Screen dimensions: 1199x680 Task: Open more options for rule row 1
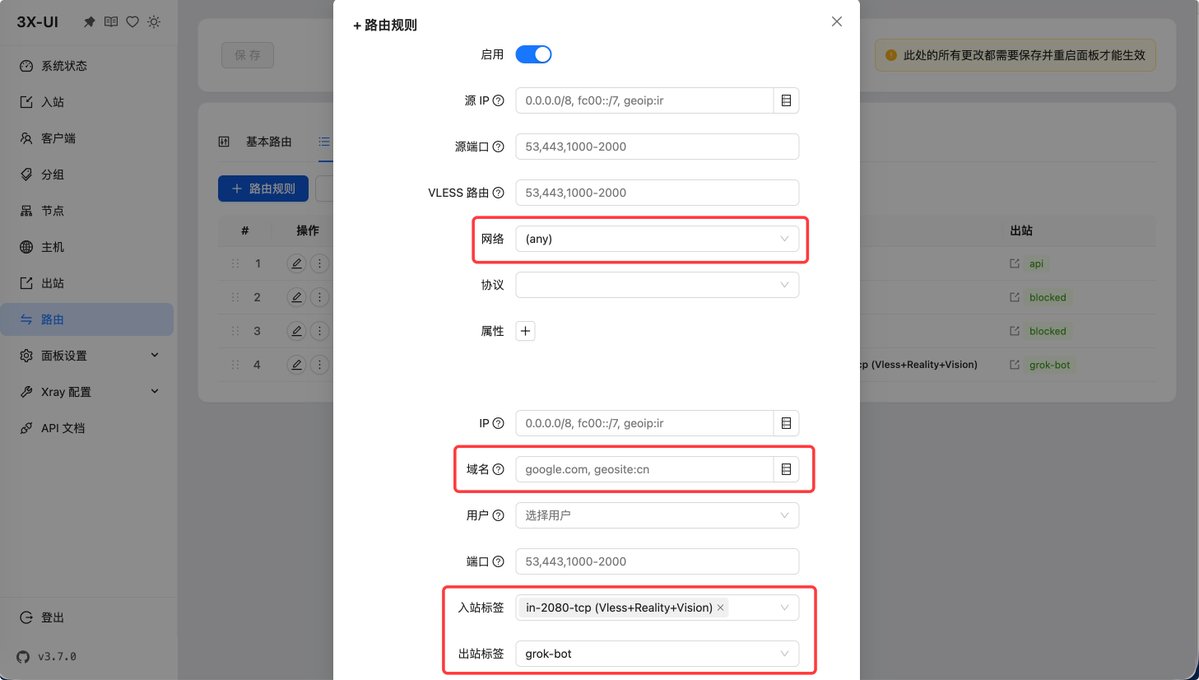pyautogui.click(x=320, y=263)
